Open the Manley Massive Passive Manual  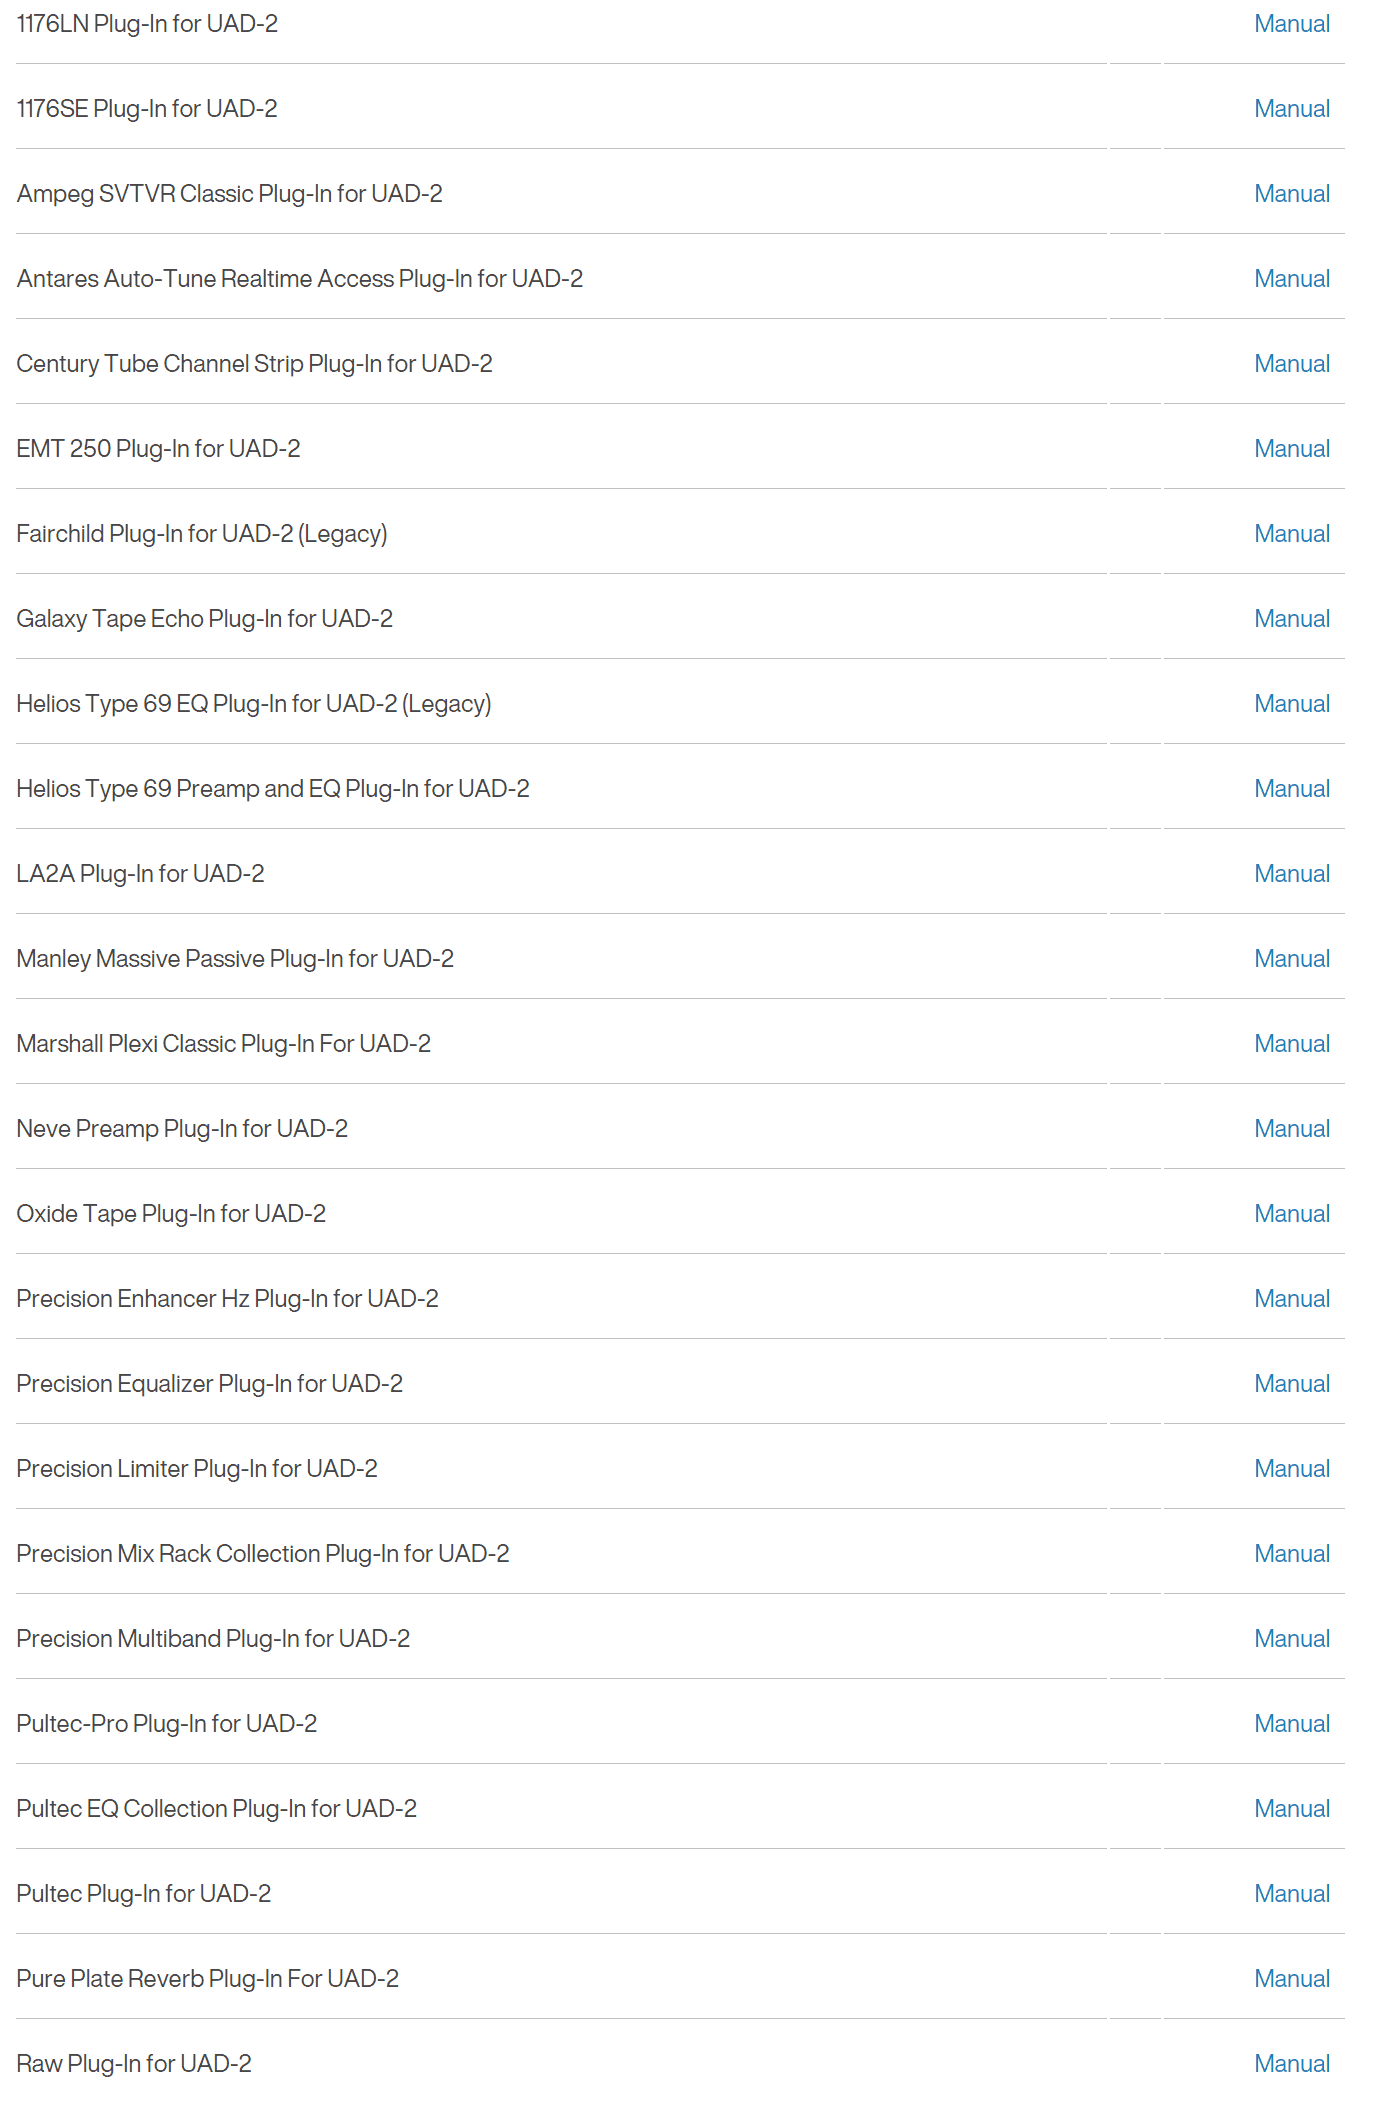click(1292, 959)
